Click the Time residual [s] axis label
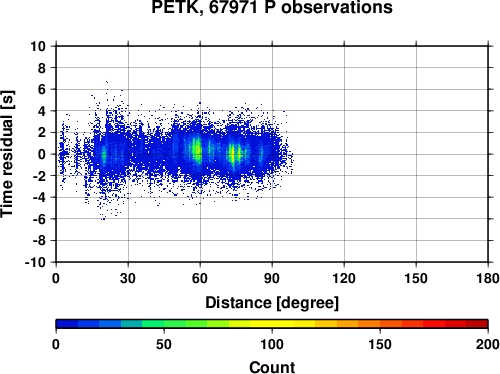The width and height of the screenshot is (500, 374). tap(7, 154)
